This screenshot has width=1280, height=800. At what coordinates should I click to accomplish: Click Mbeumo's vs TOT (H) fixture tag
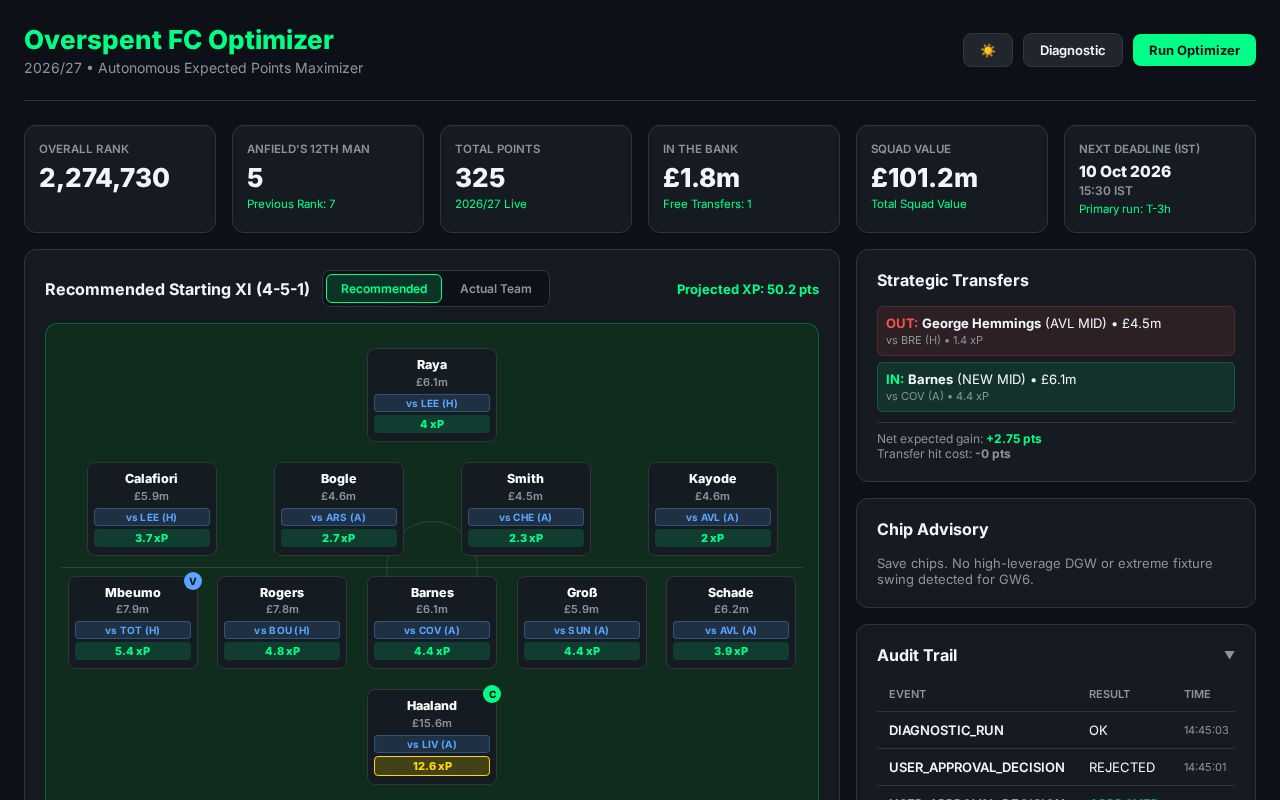[133, 630]
